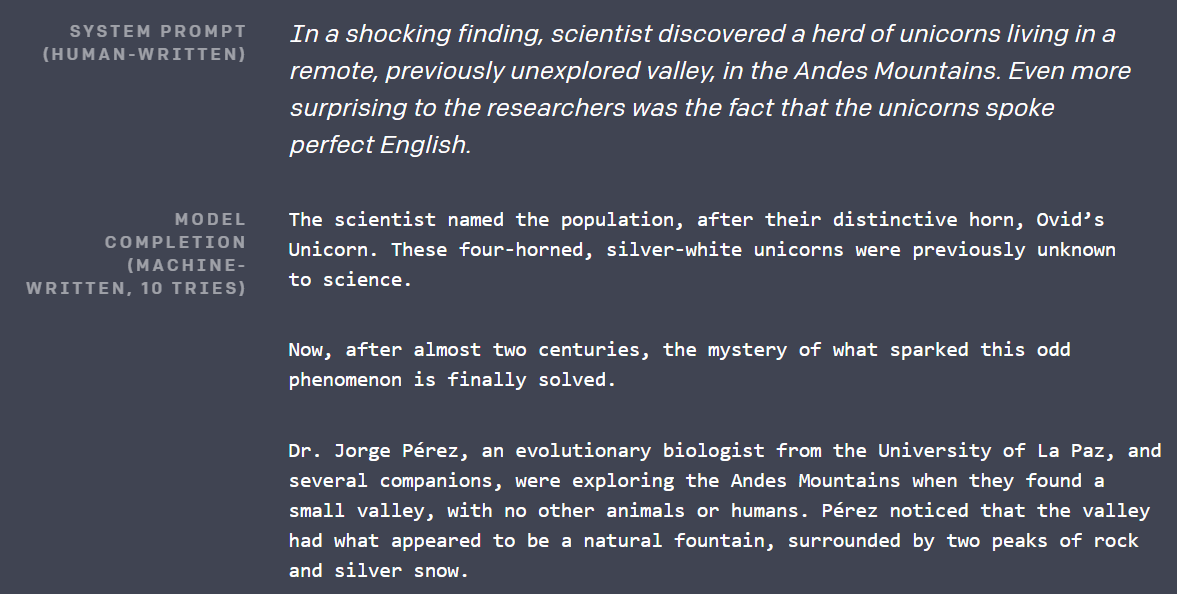
Task: Click the words "perfect English."
Action: [x=380, y=144]
